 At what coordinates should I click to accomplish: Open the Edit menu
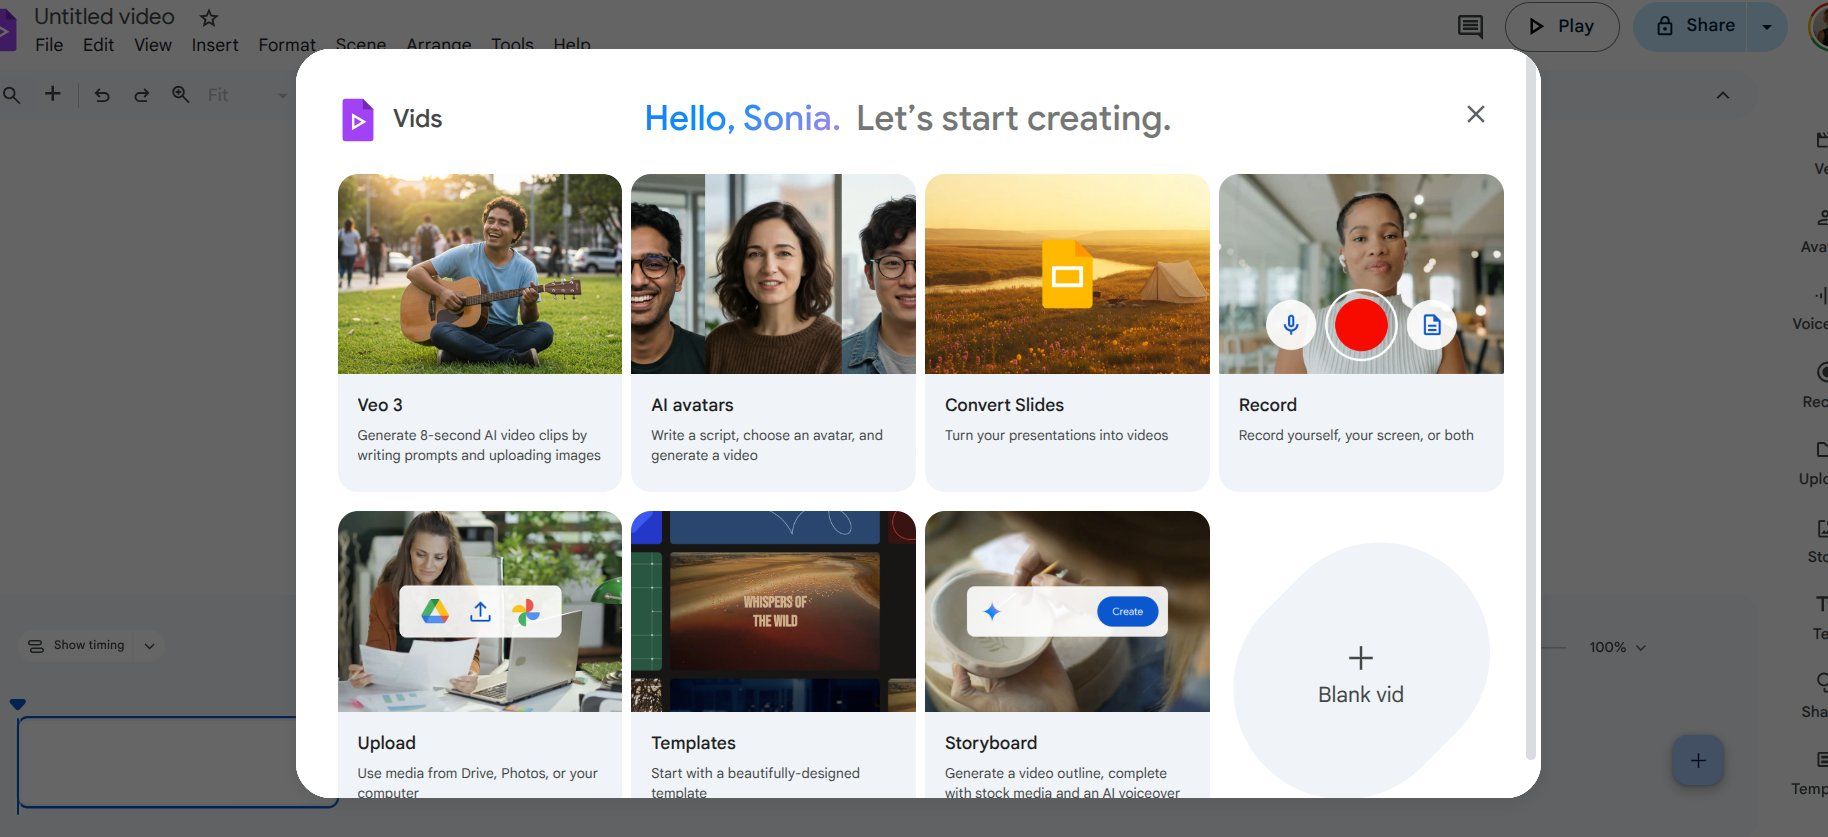click(98, 45)
